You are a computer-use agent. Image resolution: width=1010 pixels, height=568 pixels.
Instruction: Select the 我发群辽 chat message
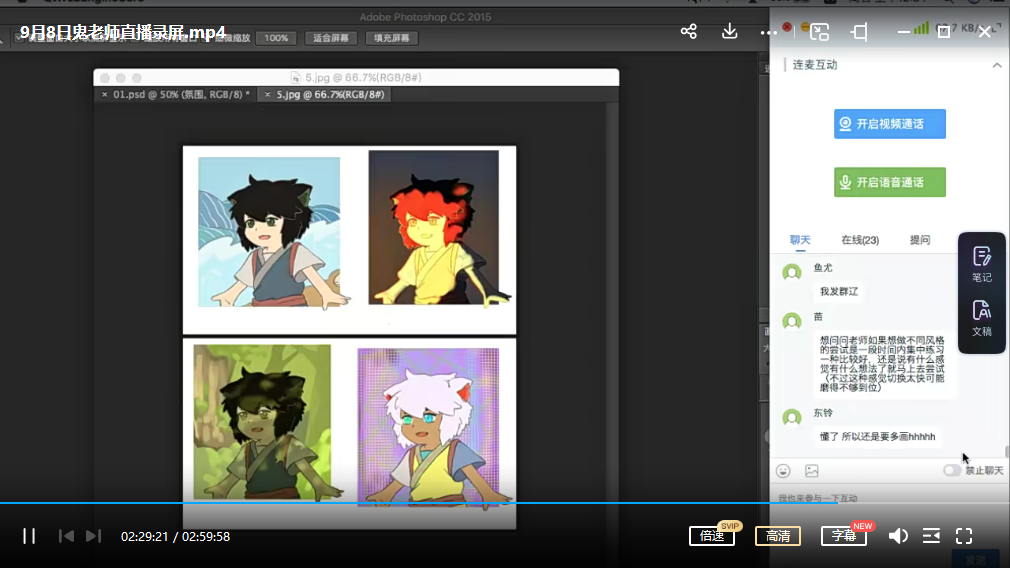click(839, 291)
